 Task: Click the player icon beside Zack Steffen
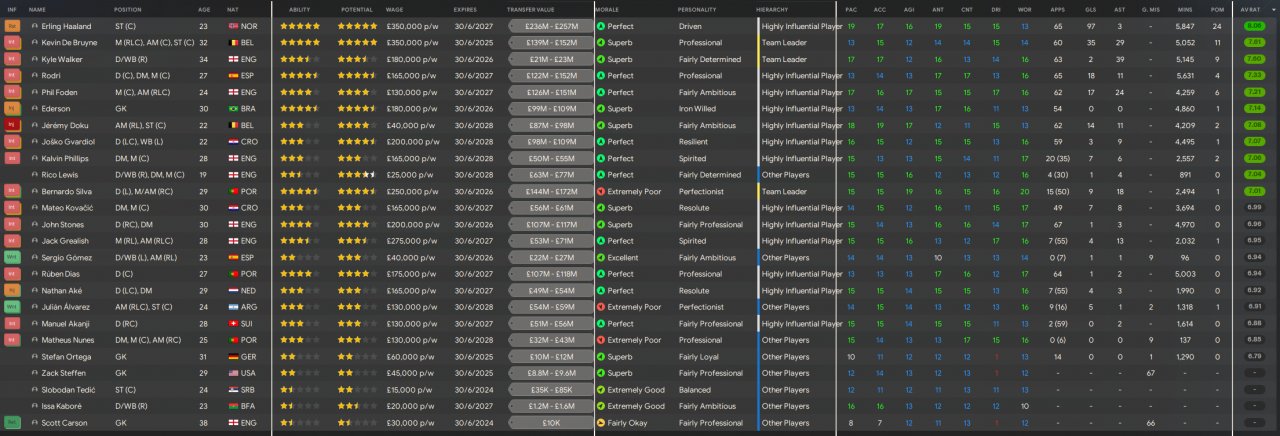35,373
